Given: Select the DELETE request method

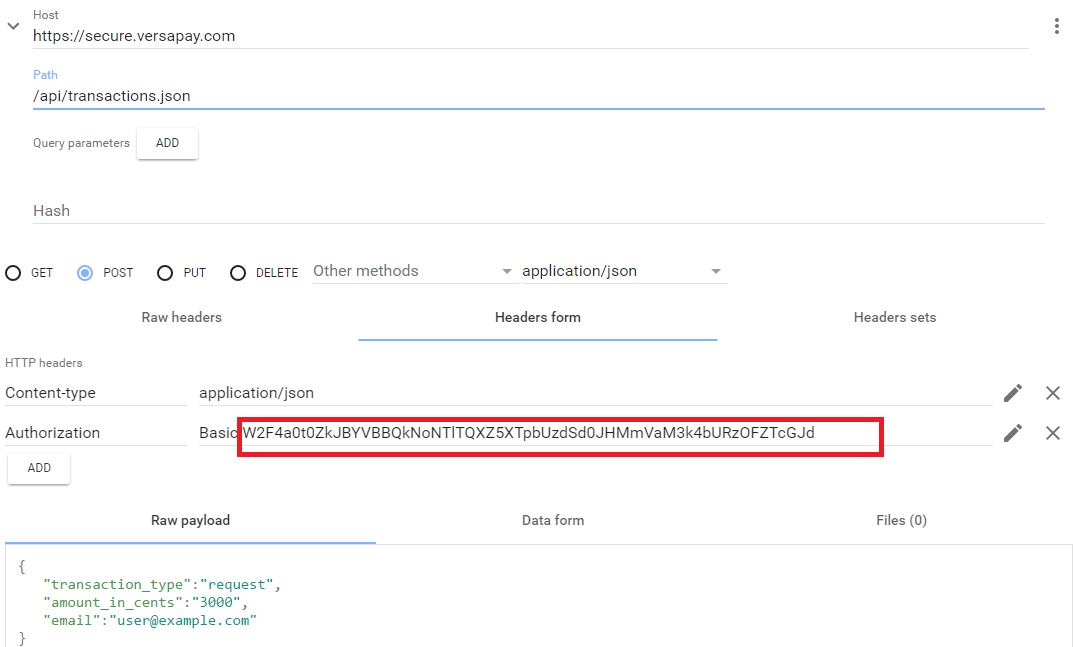Looking at the screenshot, I should pos(238,272).
